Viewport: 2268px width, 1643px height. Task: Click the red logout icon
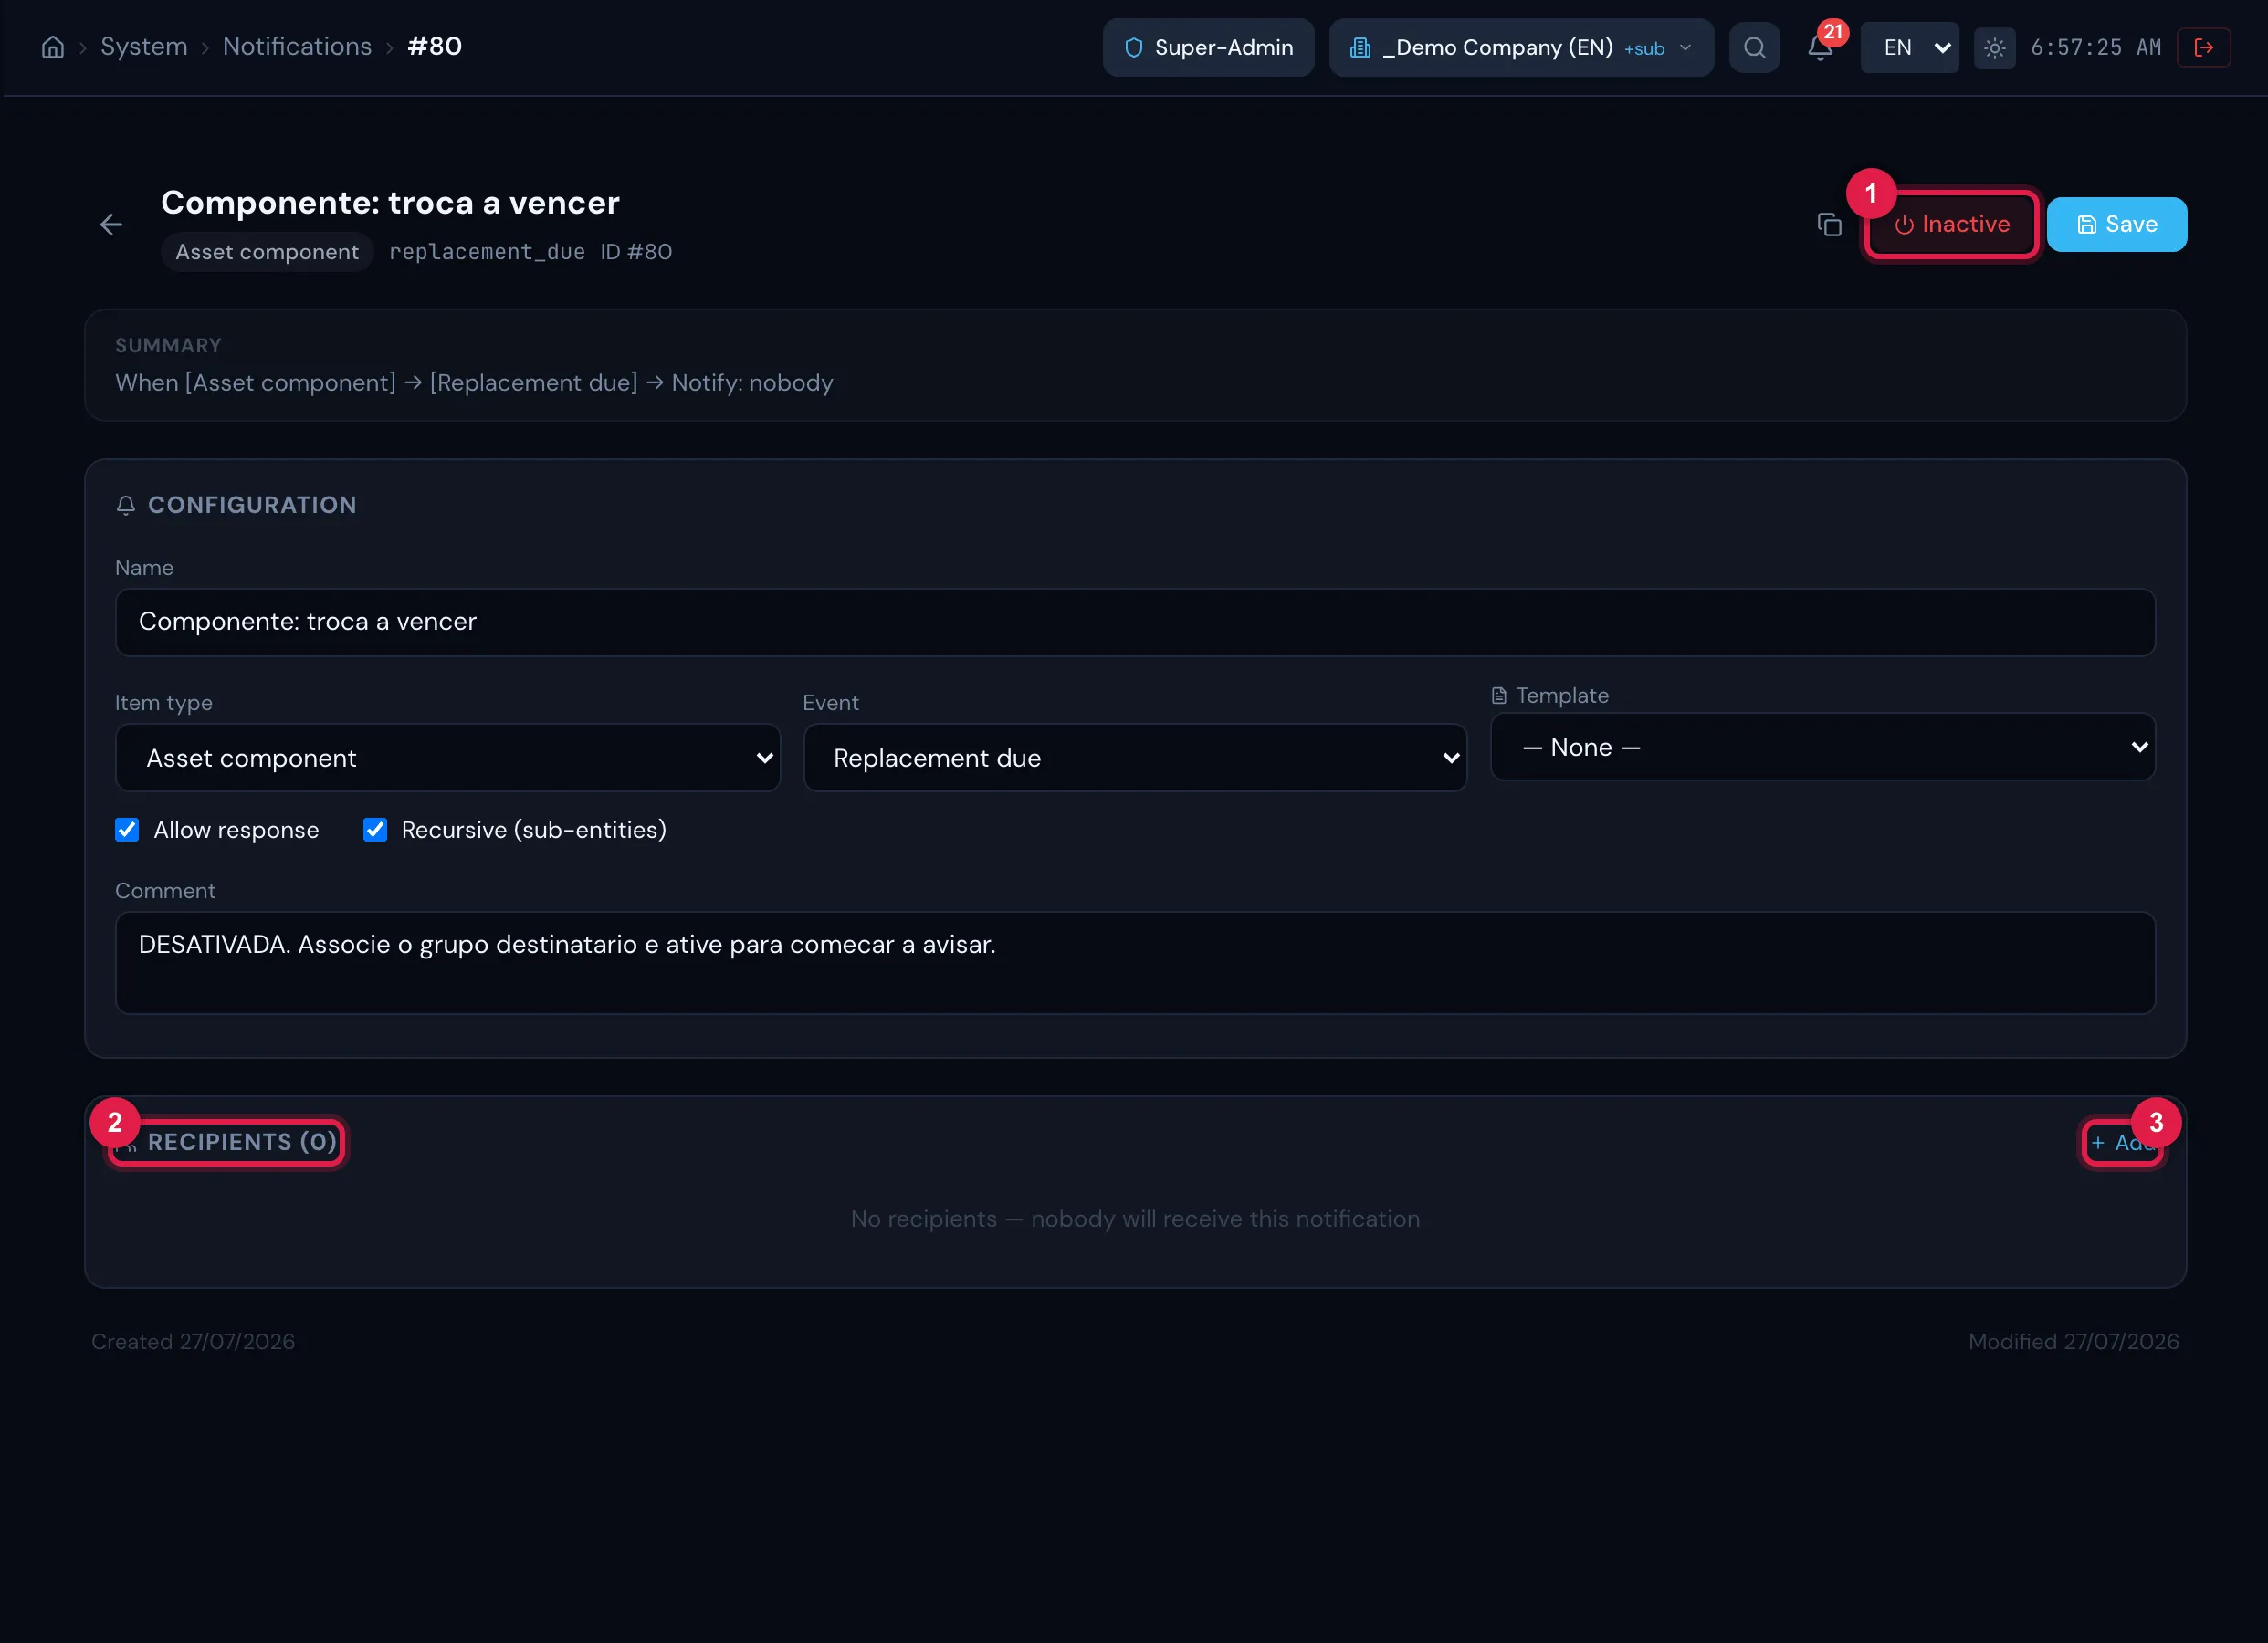(2203, 47)
